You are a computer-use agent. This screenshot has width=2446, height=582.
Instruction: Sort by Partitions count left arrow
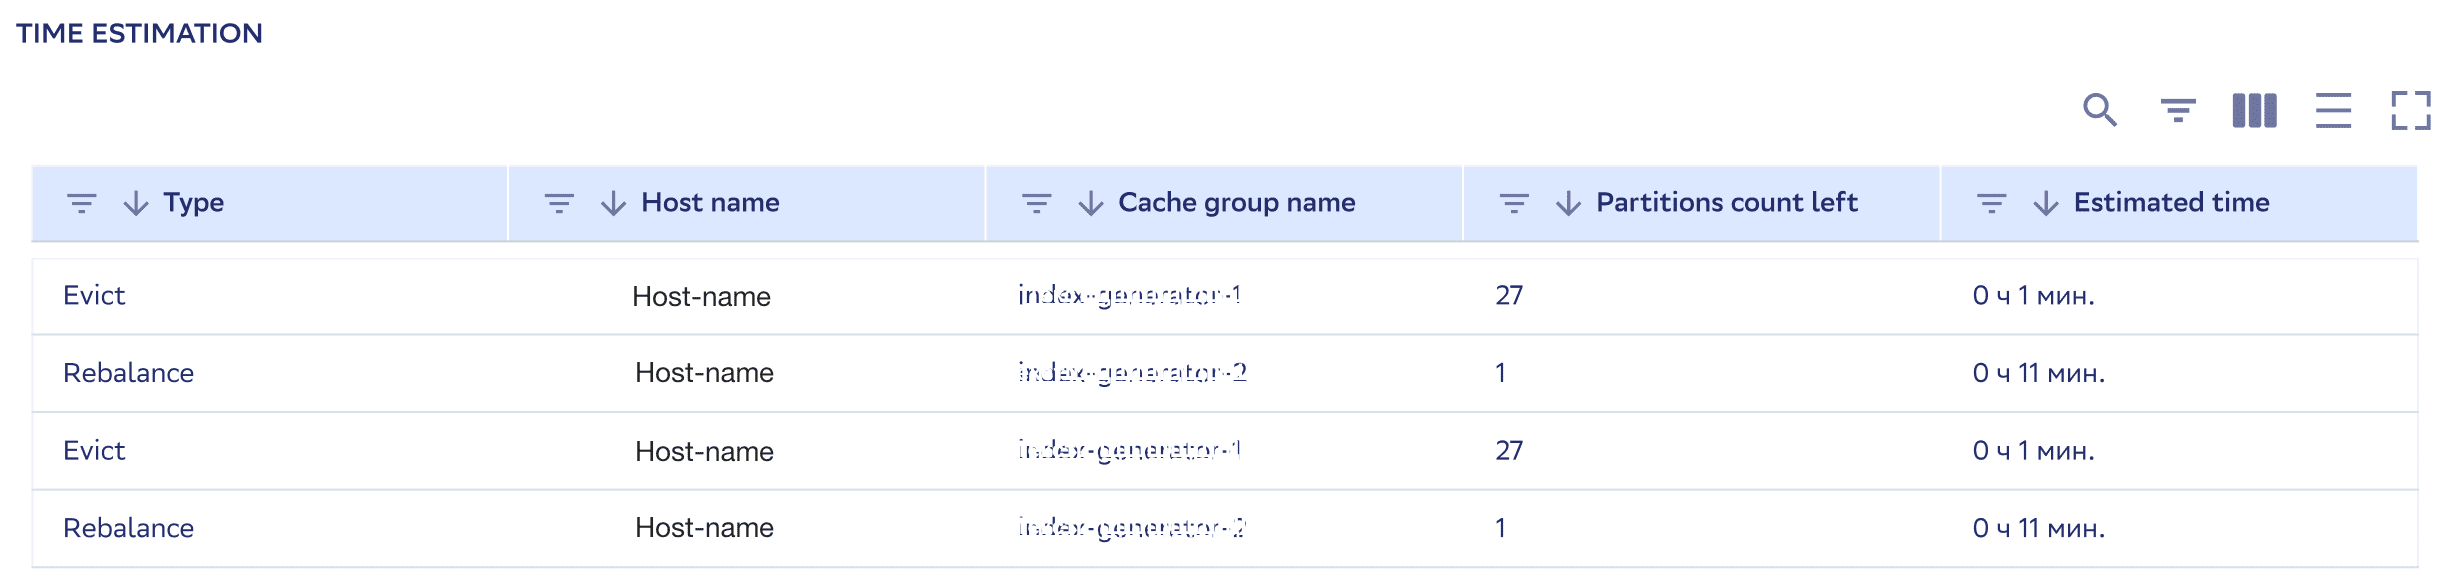point(1568,203)
